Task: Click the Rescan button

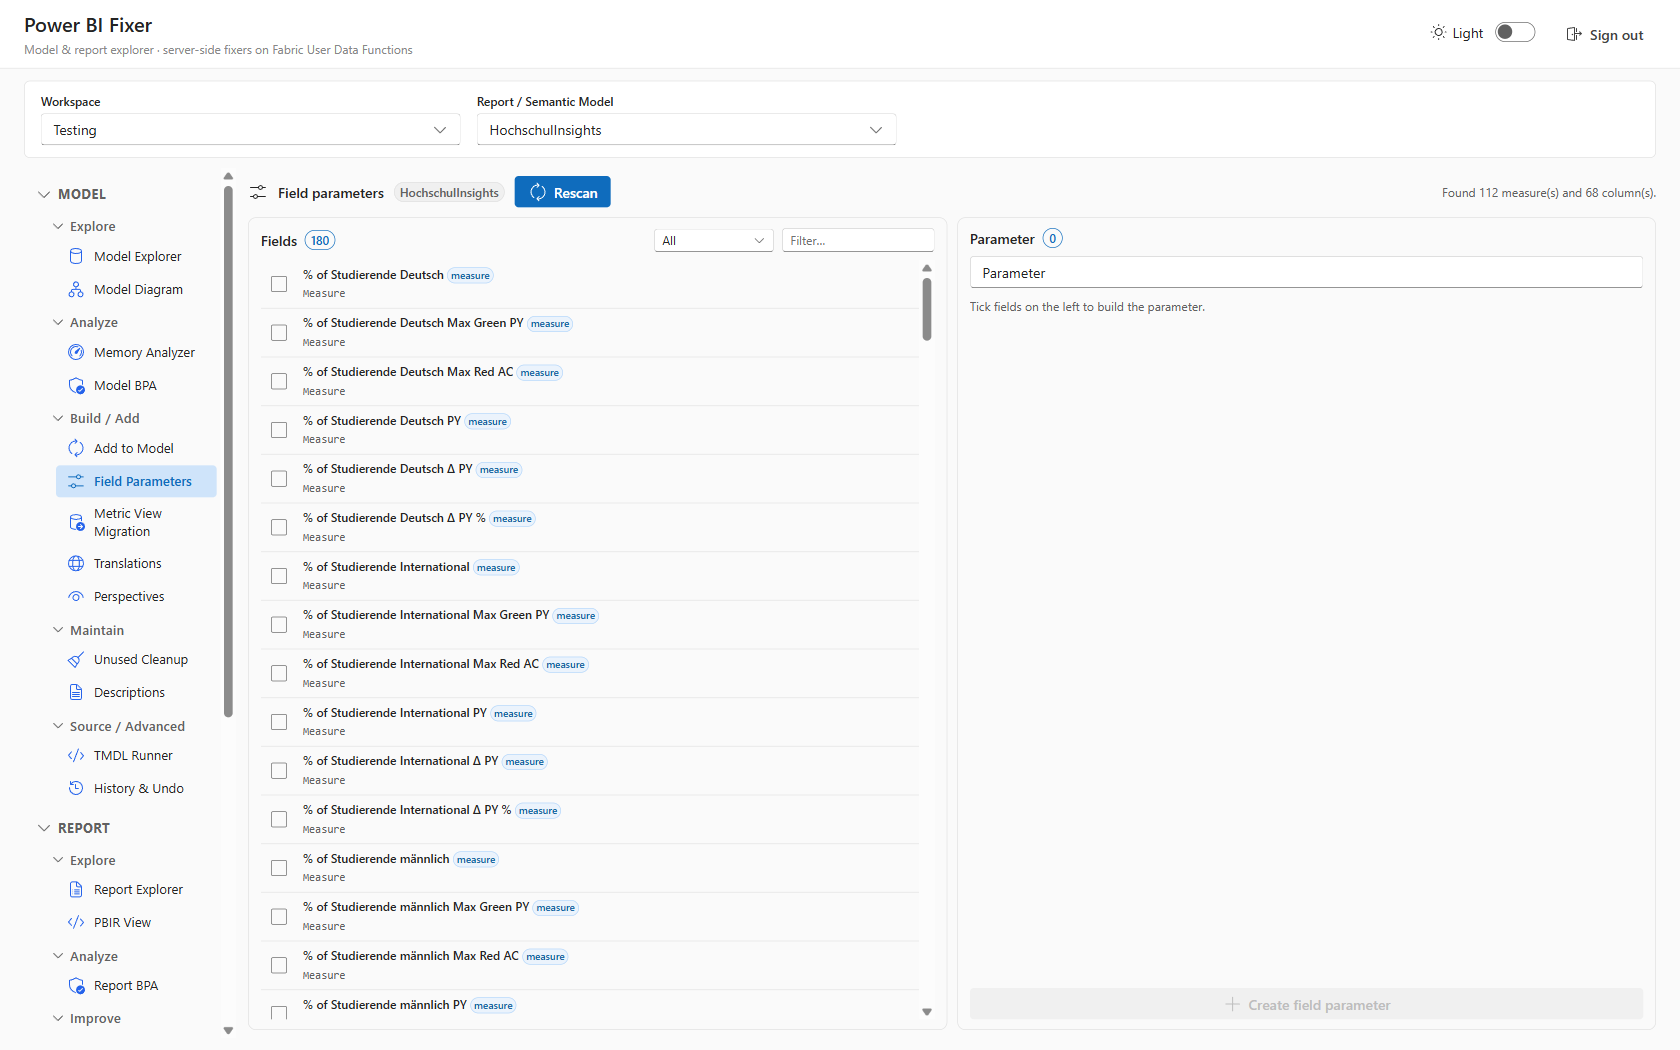Action: (x=562, y=192)
